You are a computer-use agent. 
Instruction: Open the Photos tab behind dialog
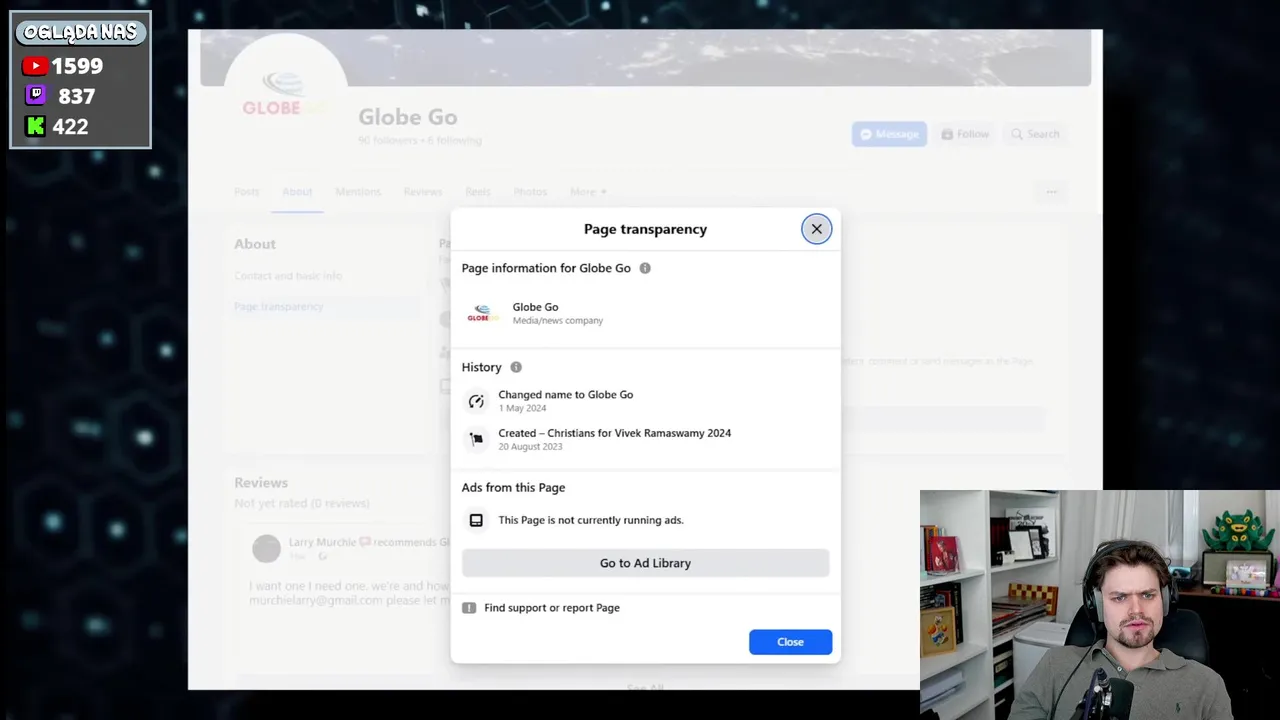click(530, 192)
